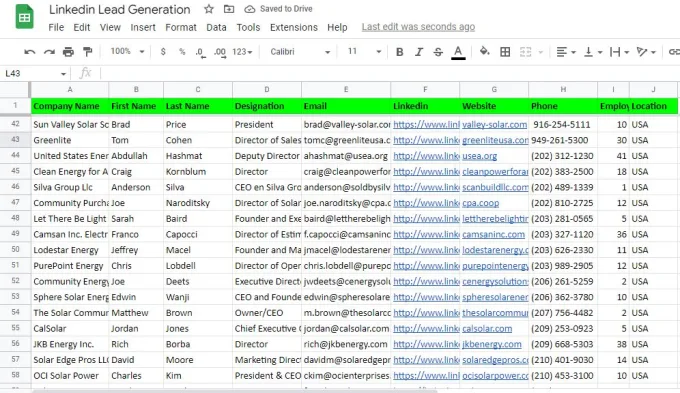Open the File menu

coord(56,27)
